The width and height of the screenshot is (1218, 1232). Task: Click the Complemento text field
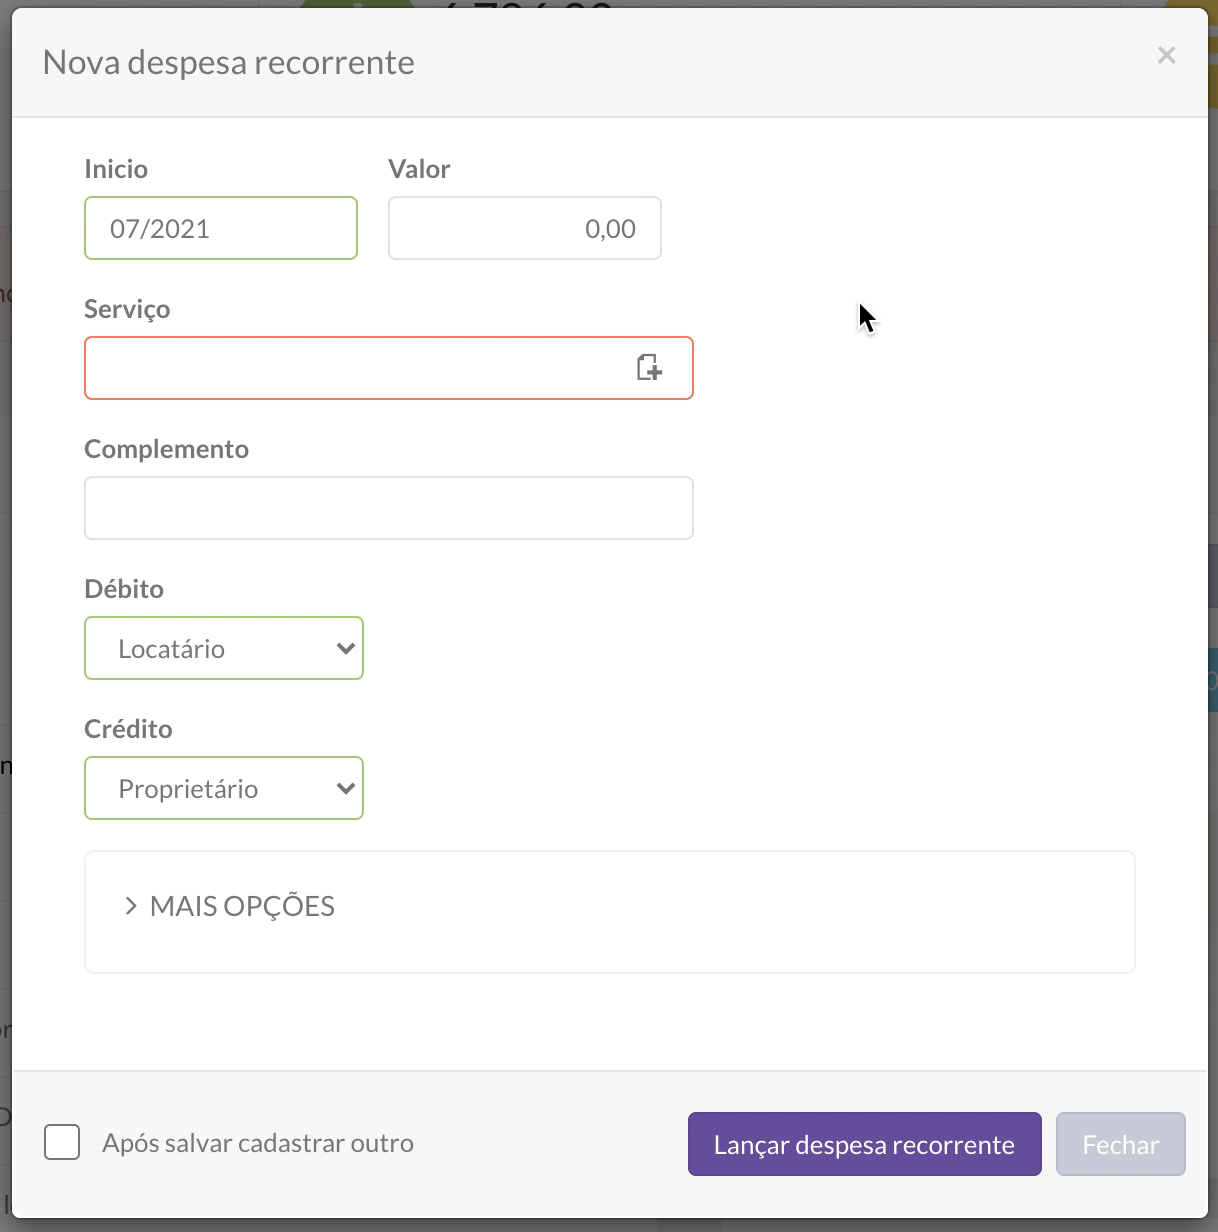pyautogui.click(x=388, y=508)
